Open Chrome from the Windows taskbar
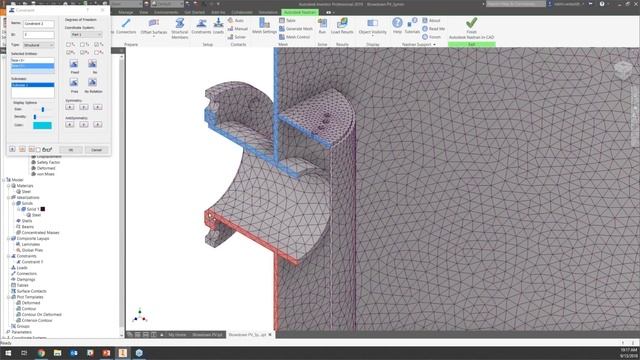 pos(41,353)
